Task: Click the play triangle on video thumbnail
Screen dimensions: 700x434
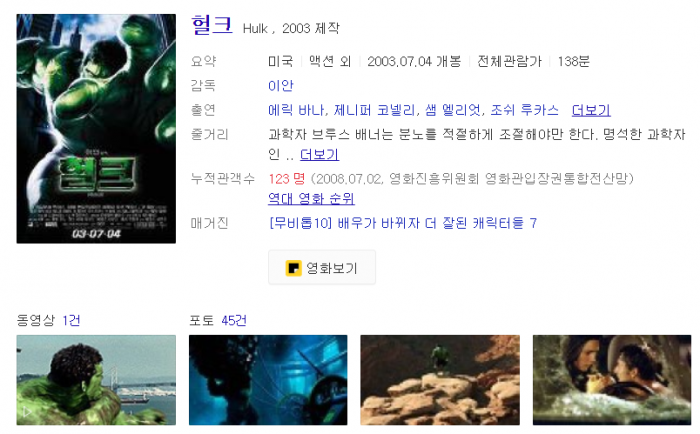Action: (27, 412)
